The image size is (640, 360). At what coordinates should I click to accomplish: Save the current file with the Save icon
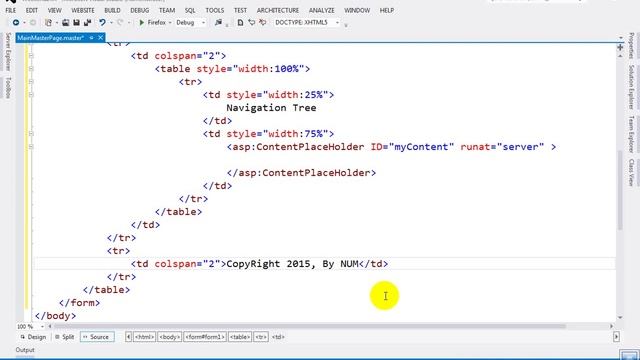(76, 22)
